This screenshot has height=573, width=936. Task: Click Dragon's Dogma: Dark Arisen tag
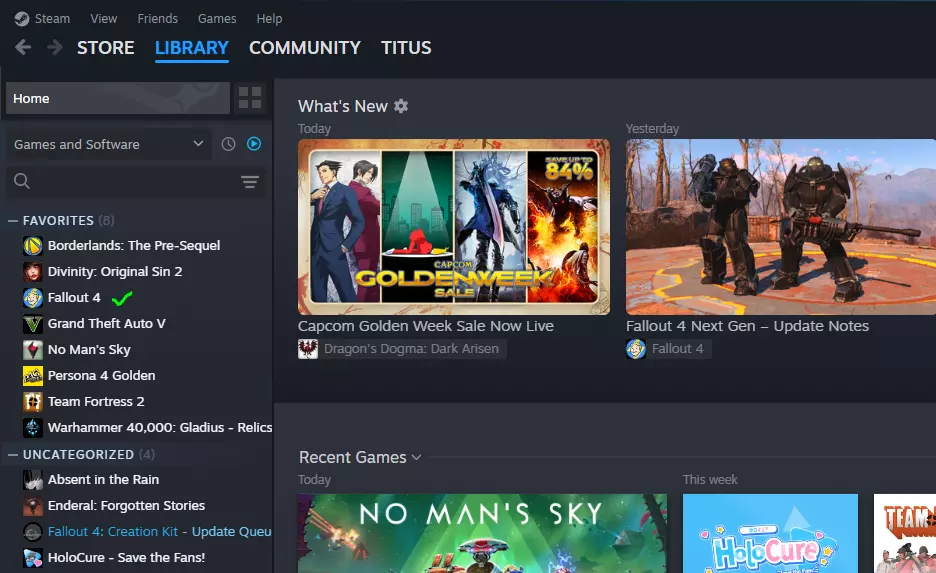(411, 349)
